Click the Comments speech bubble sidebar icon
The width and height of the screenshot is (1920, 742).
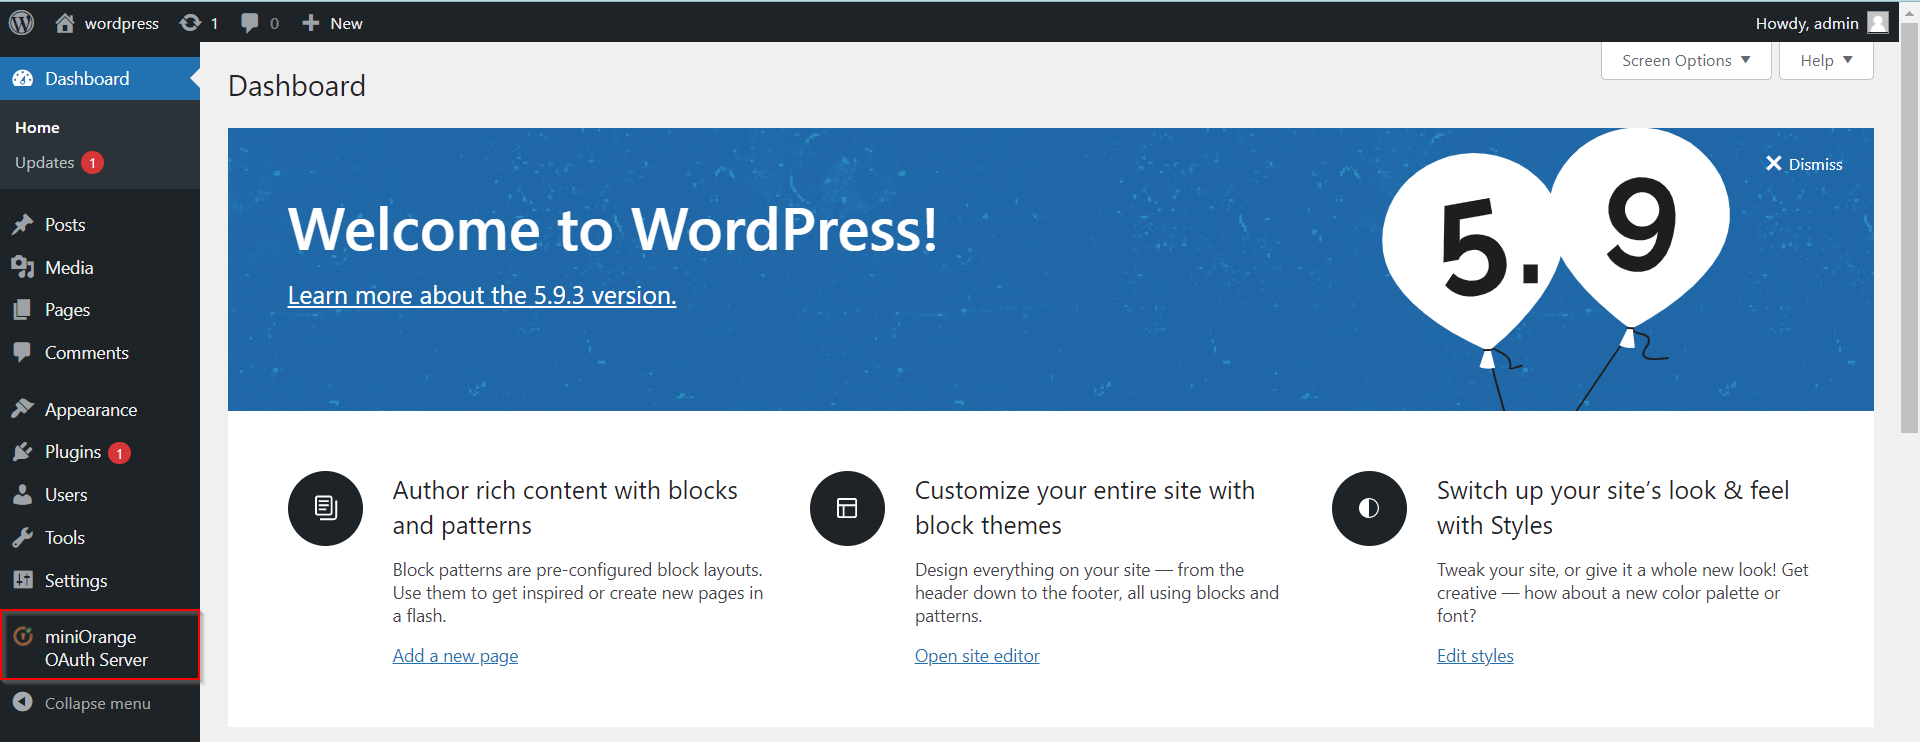point(22,352)
